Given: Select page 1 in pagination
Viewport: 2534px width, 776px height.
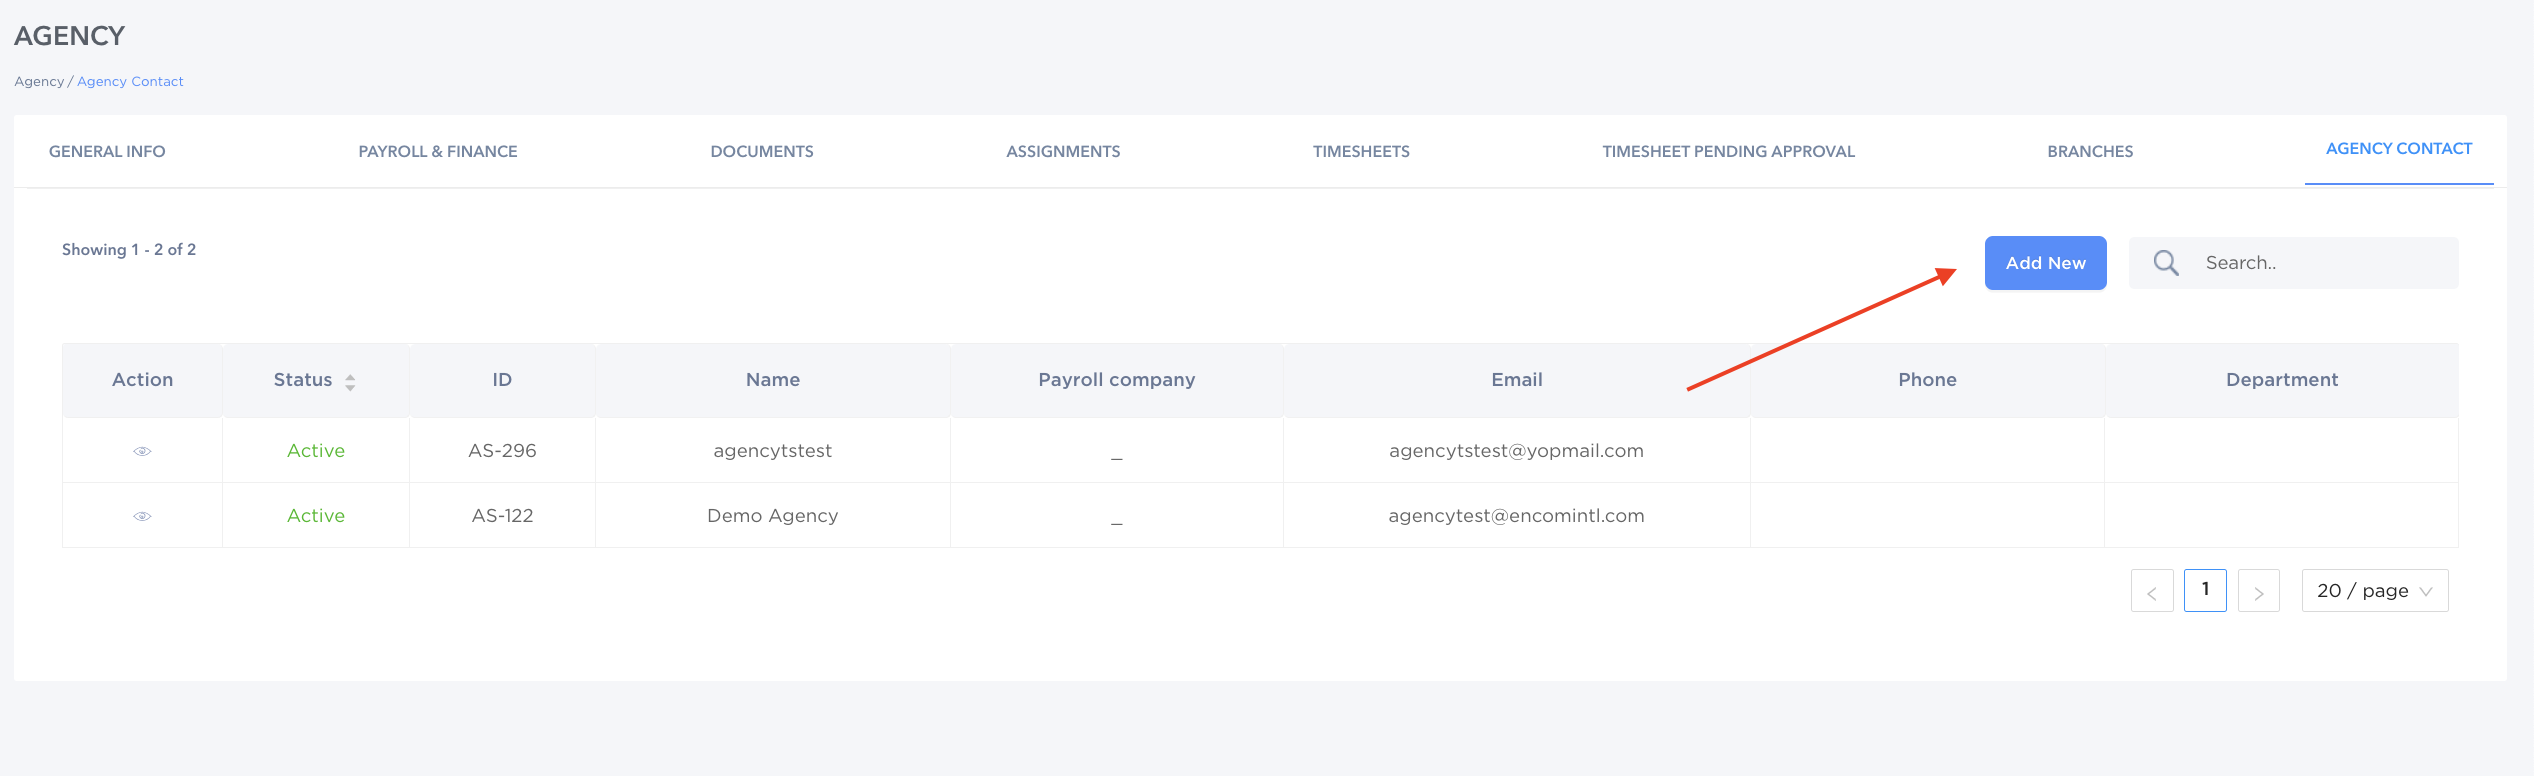Looking at the screenshot, I should [x=2205, y=590].
